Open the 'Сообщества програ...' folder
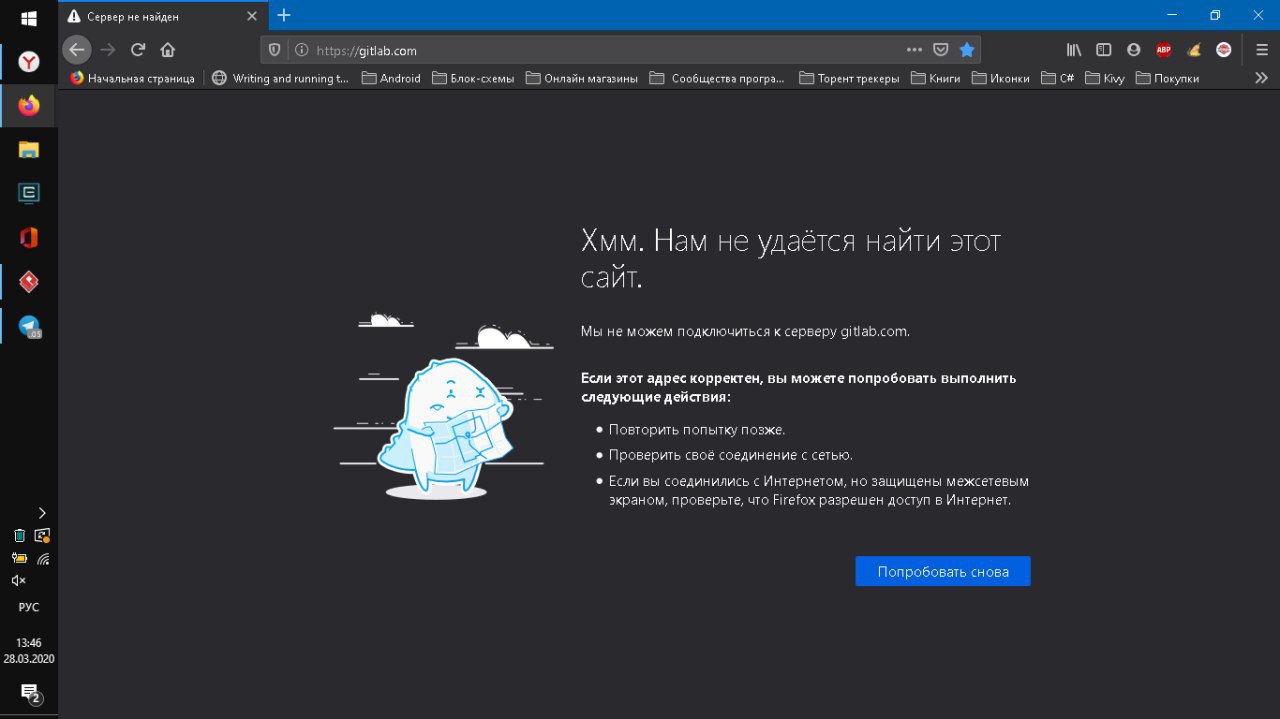The width and height of the screenshot is (1280, 719). 717,78
